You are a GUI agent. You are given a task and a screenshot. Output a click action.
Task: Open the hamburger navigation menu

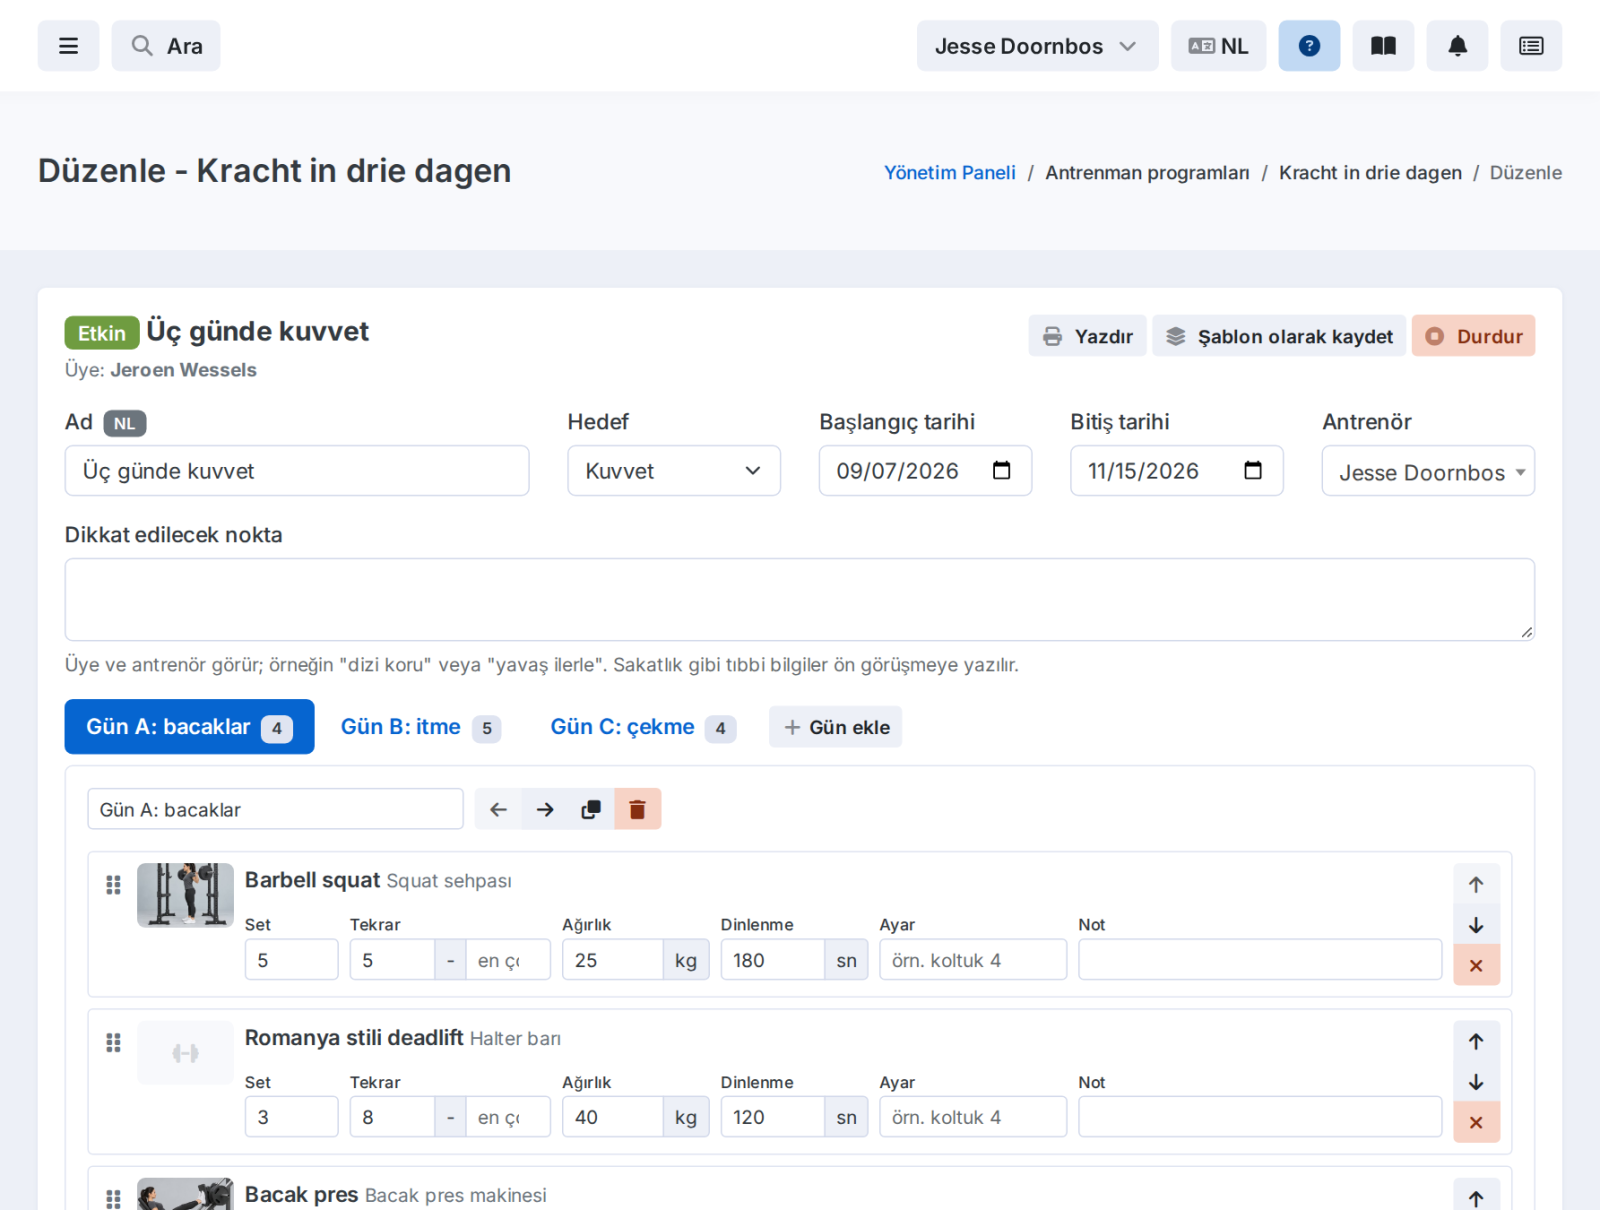(x=68, y=46)
